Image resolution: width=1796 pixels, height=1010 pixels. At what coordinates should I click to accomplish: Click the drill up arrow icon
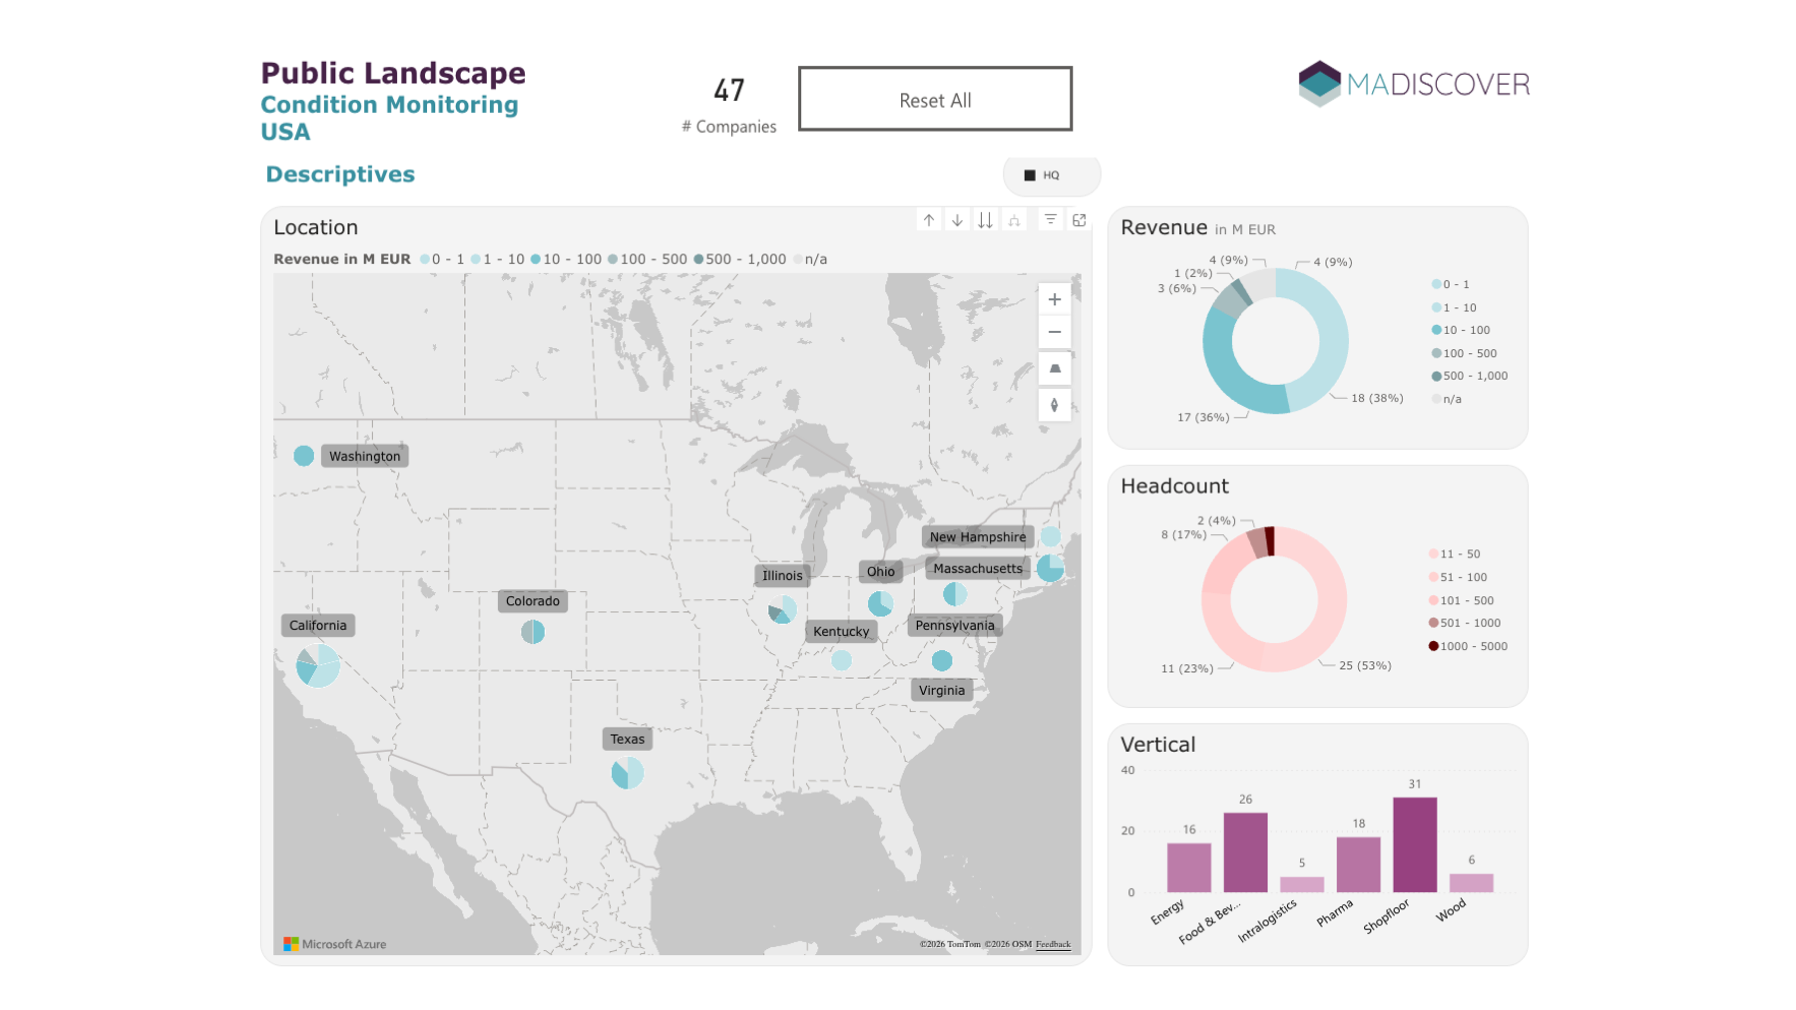928,220
